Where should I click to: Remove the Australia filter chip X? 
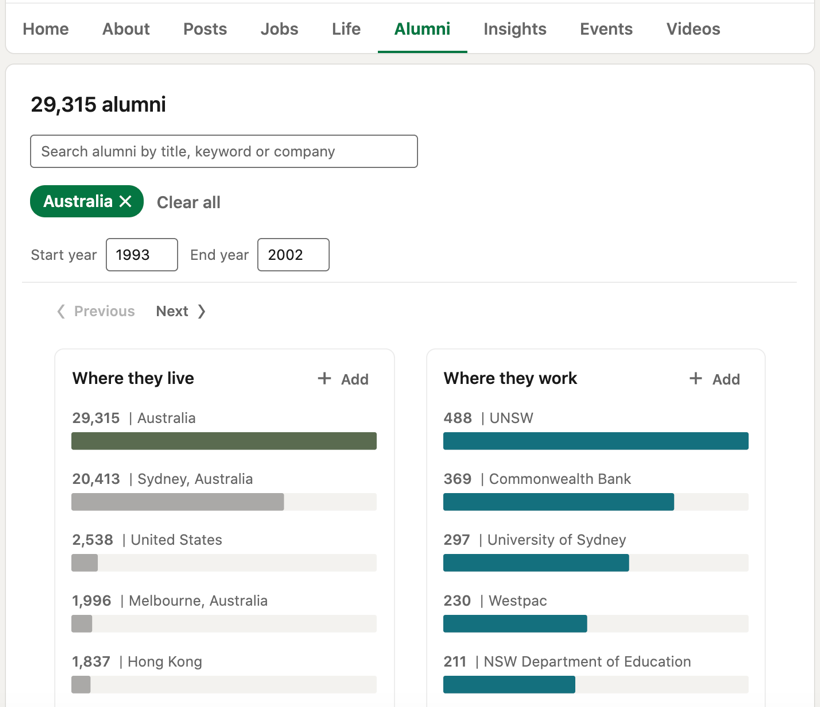click(126, 202)
